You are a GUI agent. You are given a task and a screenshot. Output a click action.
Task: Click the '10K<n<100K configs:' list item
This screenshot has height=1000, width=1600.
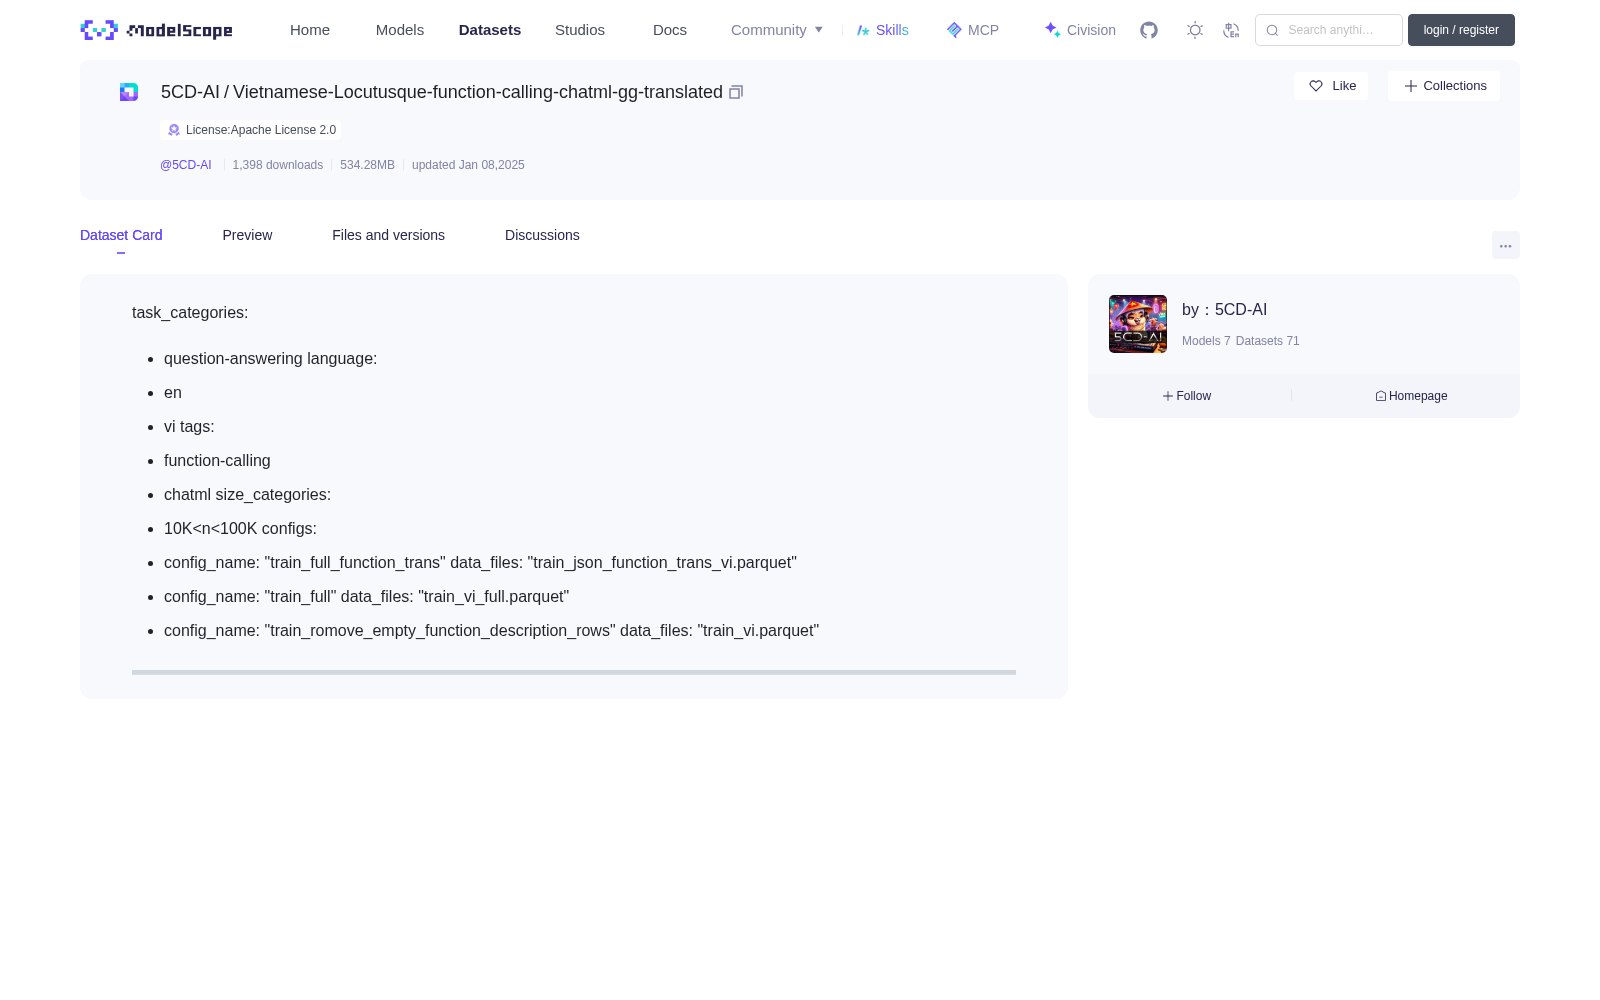pos(240,529)
